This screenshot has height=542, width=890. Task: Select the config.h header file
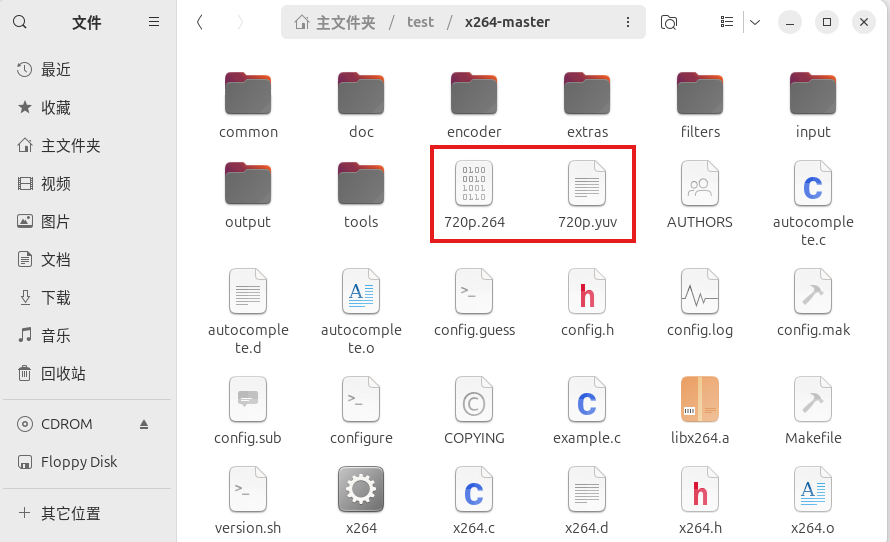587,304
